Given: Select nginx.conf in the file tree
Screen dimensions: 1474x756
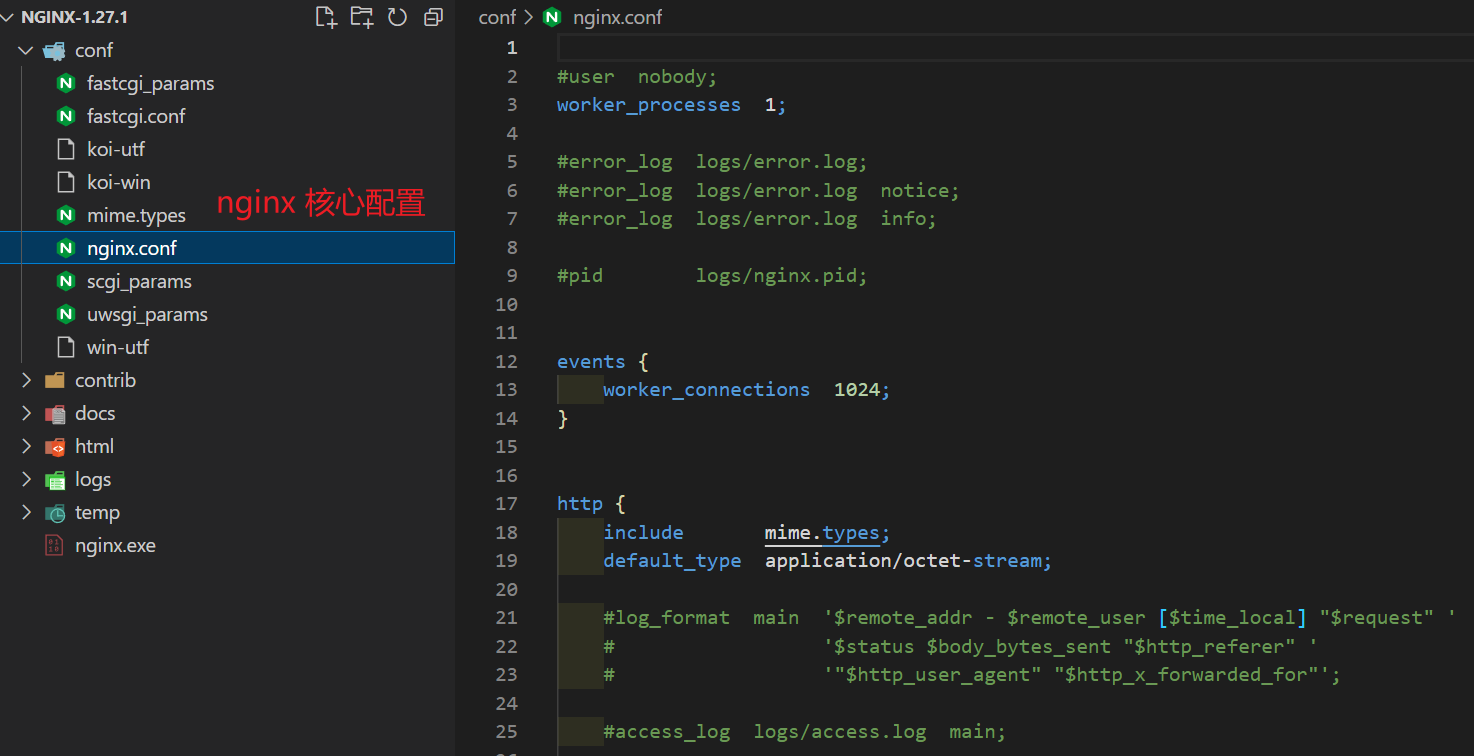Looking at the screenshot, I should 132,248.
